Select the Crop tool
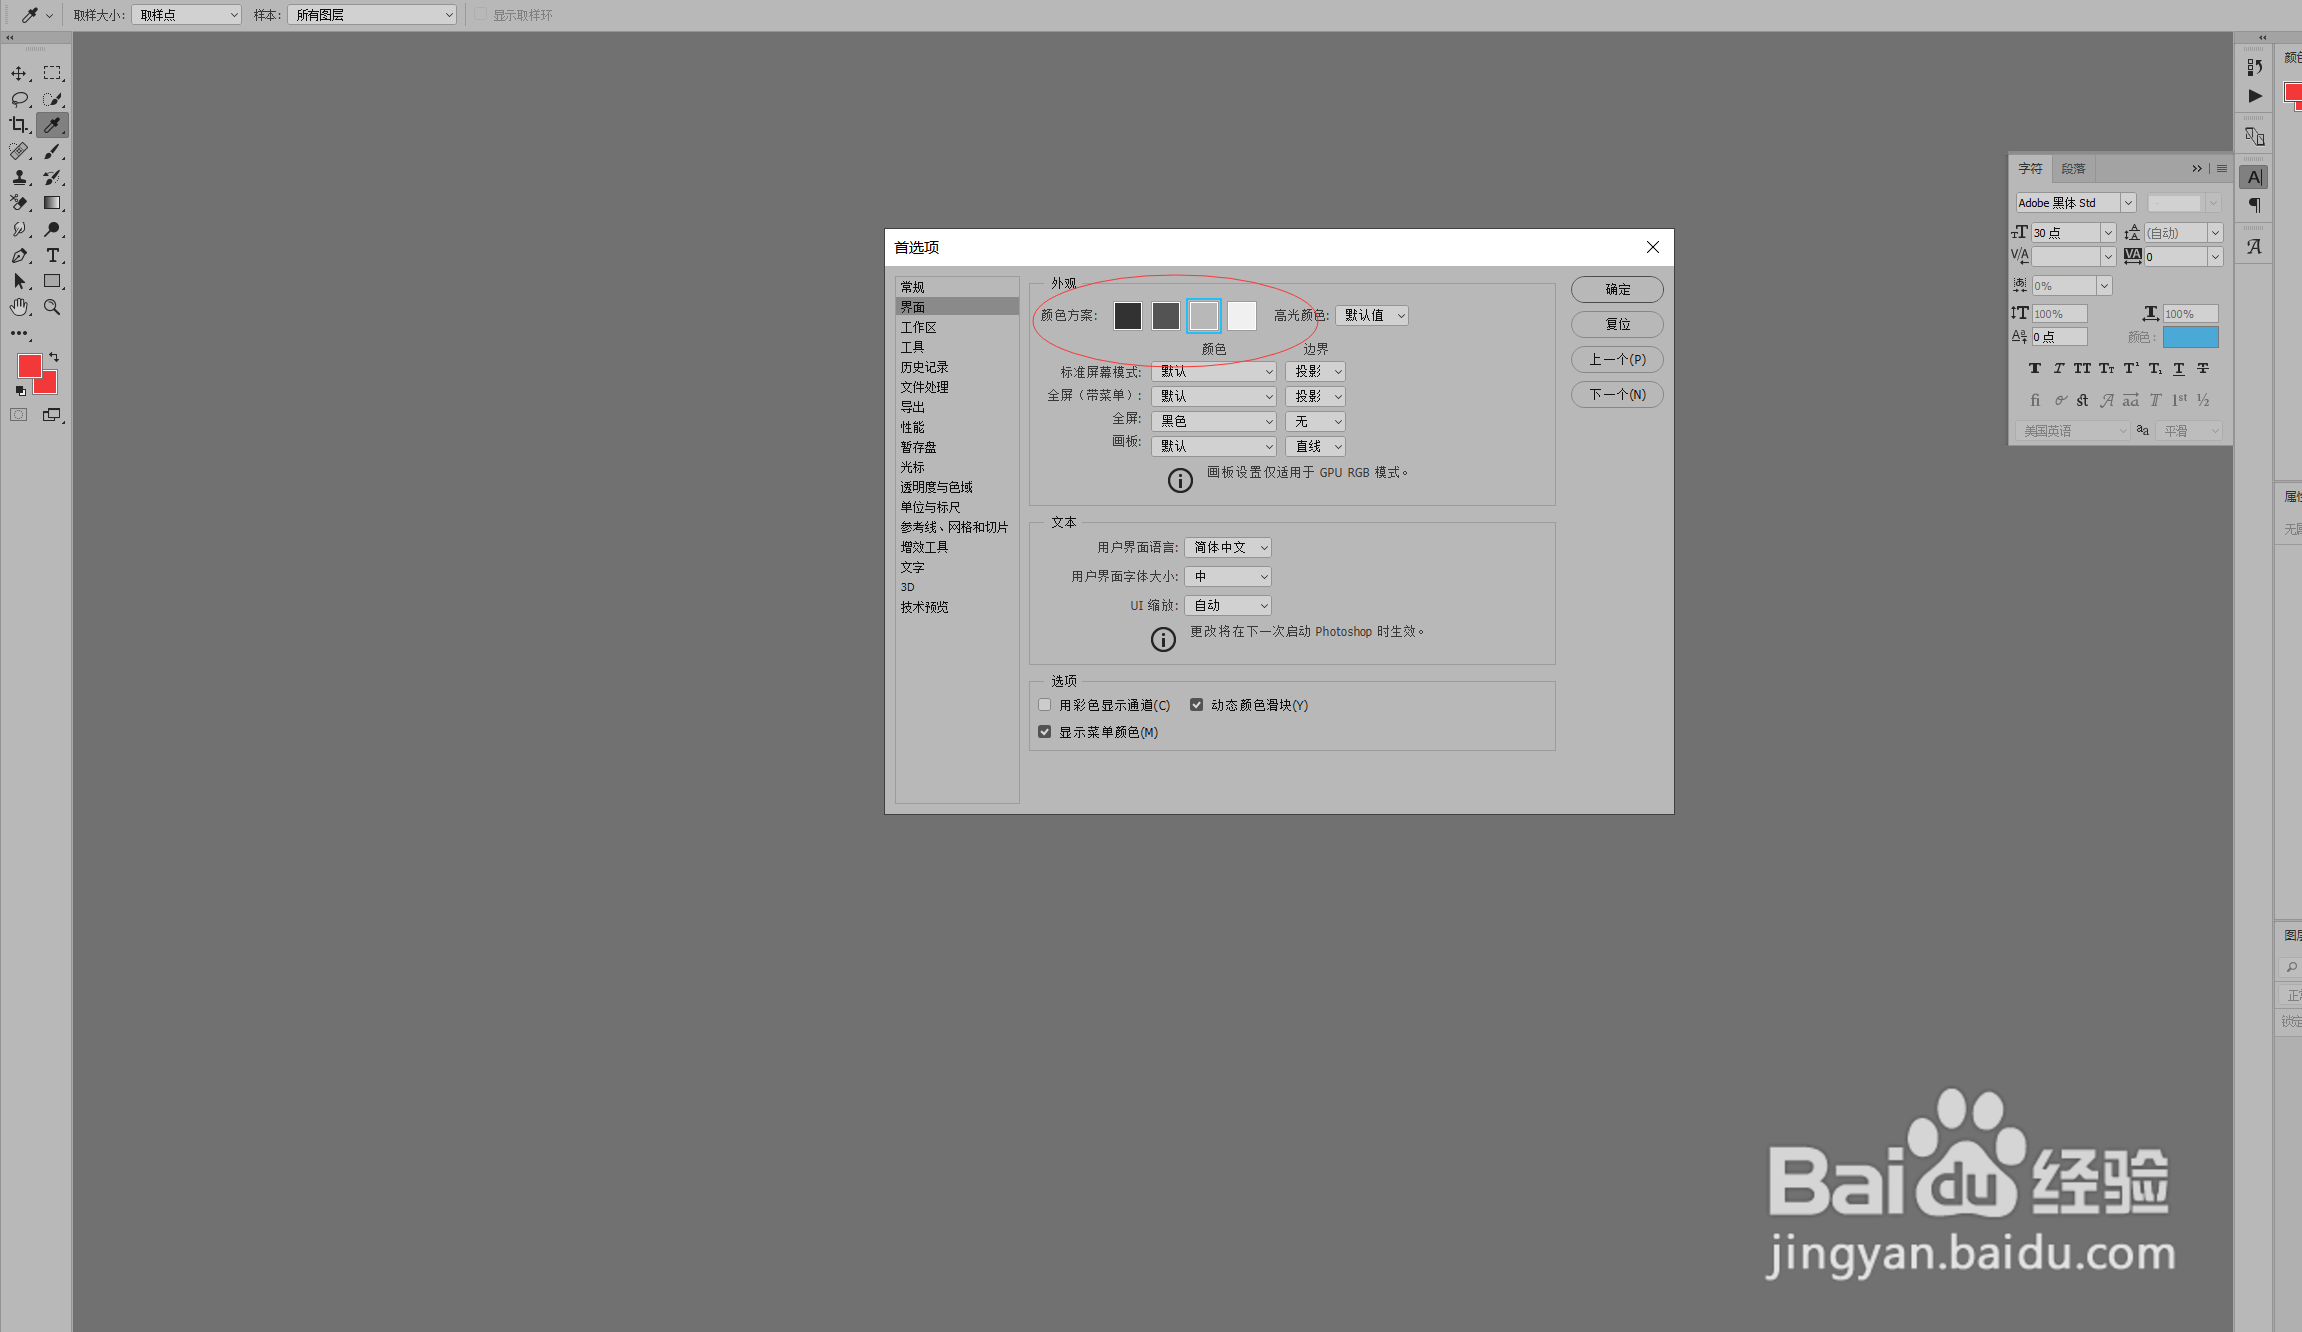Image resolution: width=2302 pixels, height=1332 pixels. pos(19,125)
